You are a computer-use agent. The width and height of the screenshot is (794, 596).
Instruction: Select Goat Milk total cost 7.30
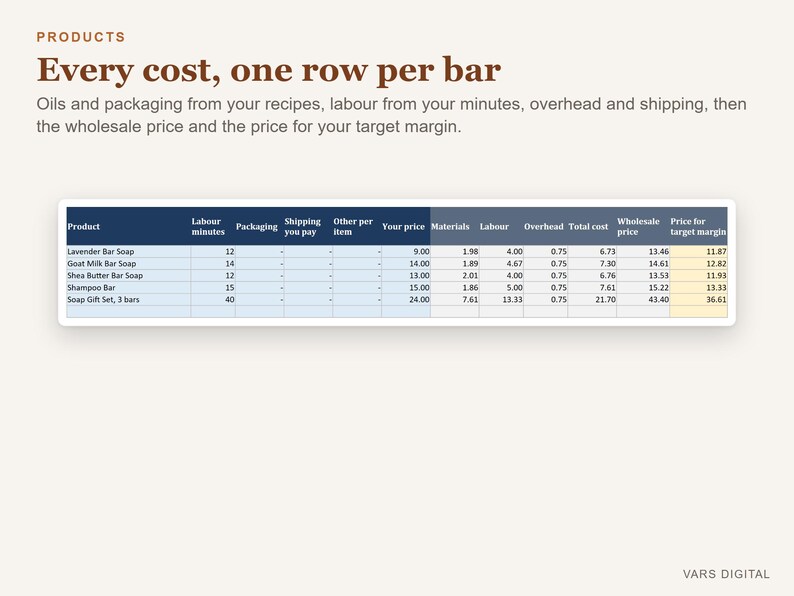pyautogui.click(x=592, y=264)
